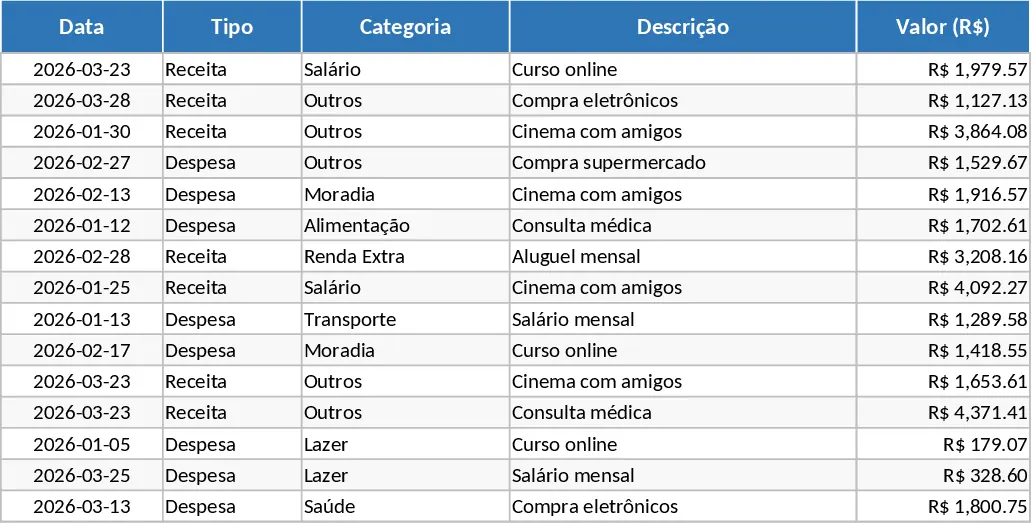Select the cell with date 2026-03-28
The width and height of the screenshot is (1031, 523).
(x=82, y=101)
